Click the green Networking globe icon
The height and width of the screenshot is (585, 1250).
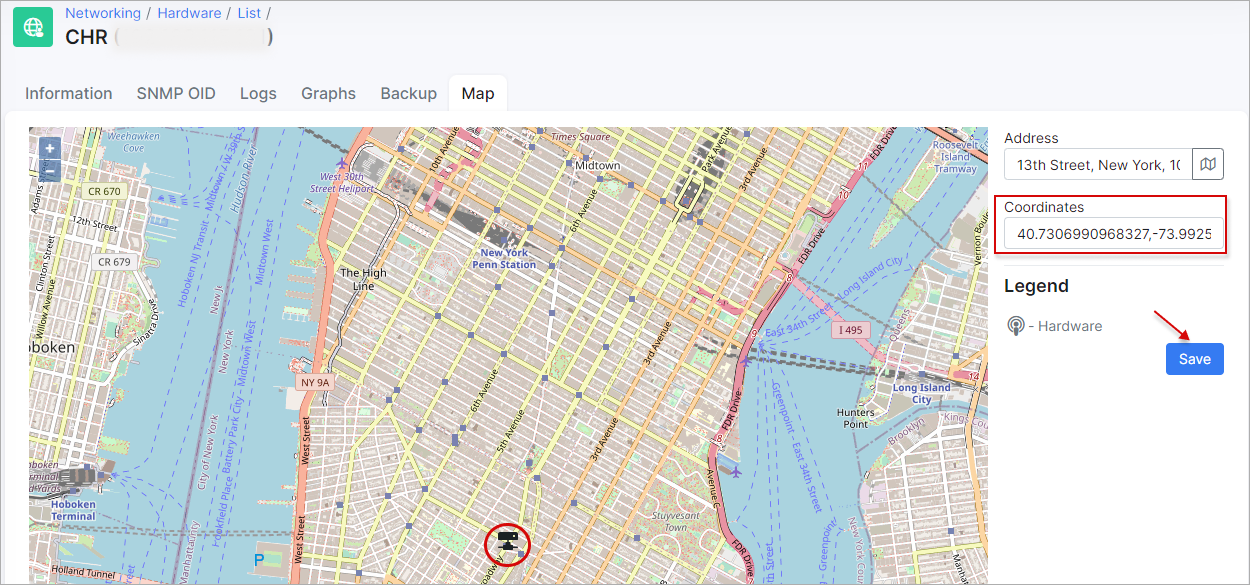coord(33,27)
